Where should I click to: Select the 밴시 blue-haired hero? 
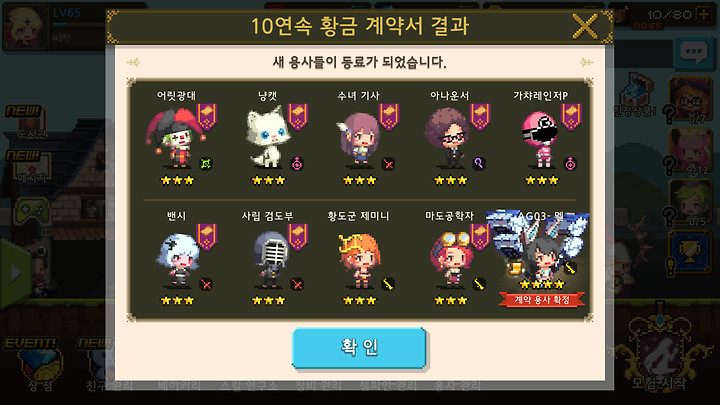coord(177,259)
